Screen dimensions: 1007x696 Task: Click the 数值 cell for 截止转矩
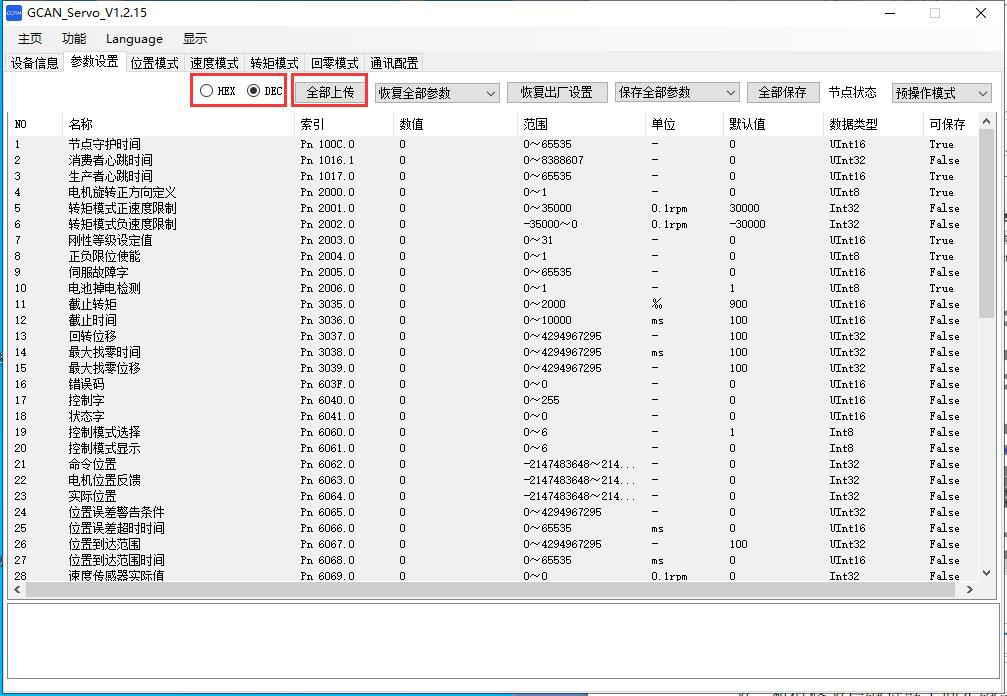pos(403,304)
